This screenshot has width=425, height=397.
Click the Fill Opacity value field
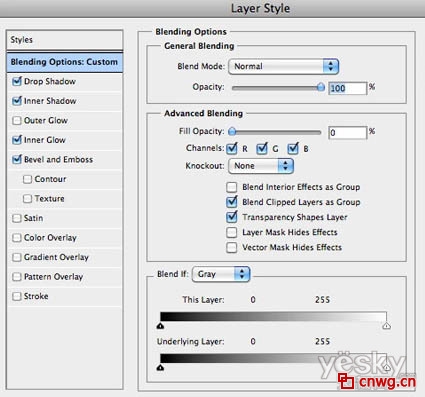[347, 133]
